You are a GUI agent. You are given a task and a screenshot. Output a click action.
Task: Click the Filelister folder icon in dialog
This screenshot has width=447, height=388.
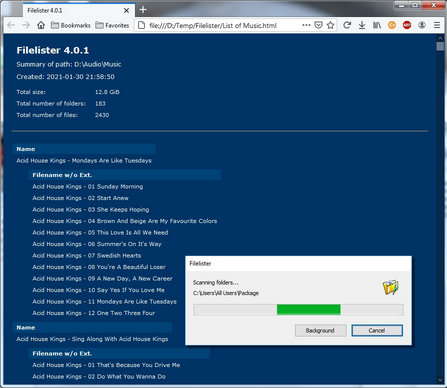click(390, 287)
